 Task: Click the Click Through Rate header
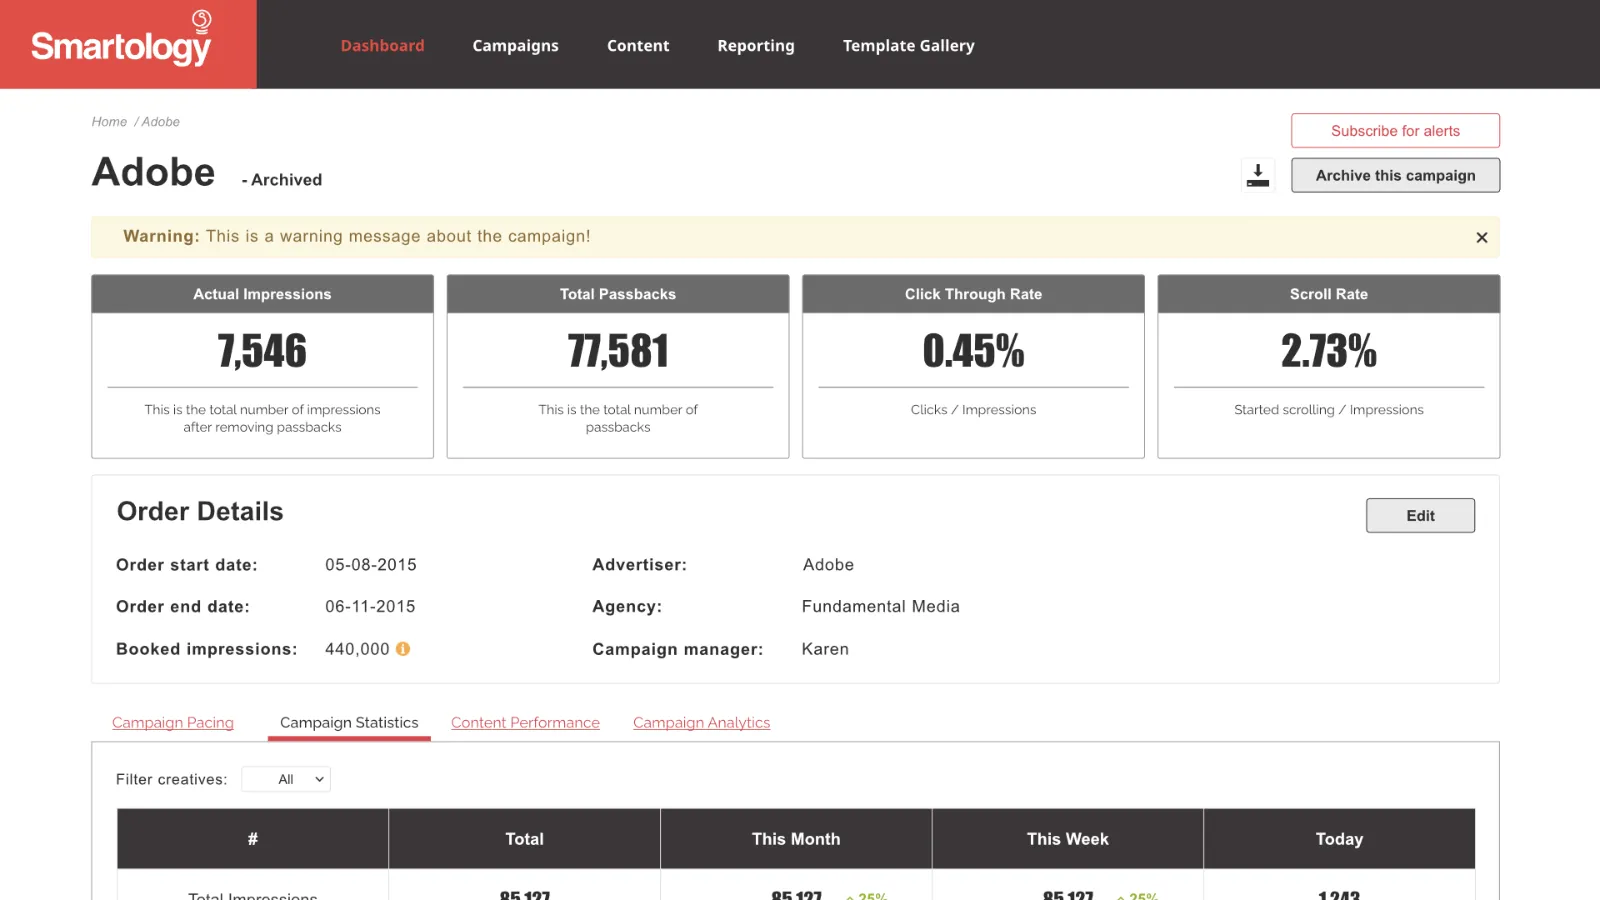[973, 294]
